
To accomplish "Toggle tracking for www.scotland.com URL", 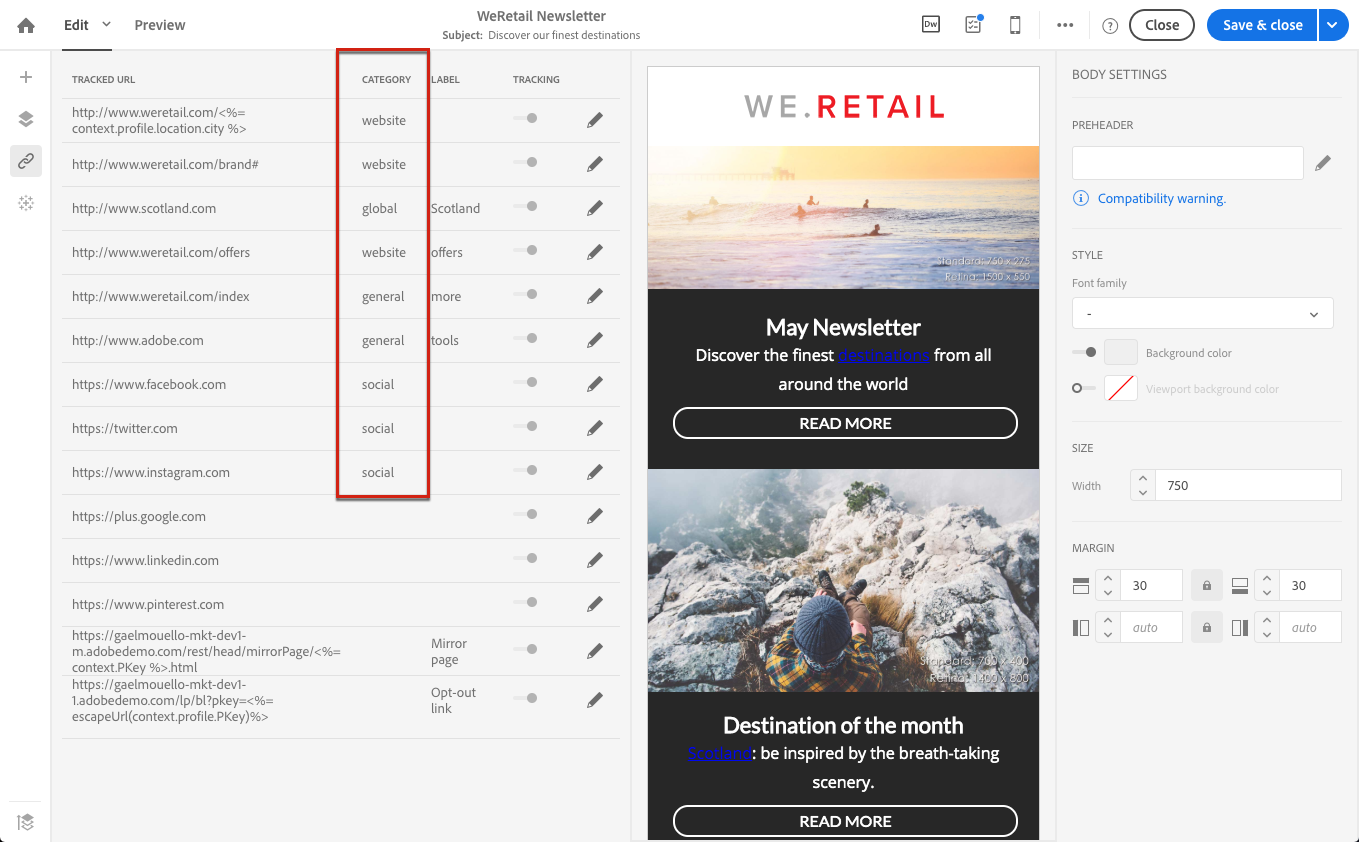I will pyautogui.click(x=525, y=206).
